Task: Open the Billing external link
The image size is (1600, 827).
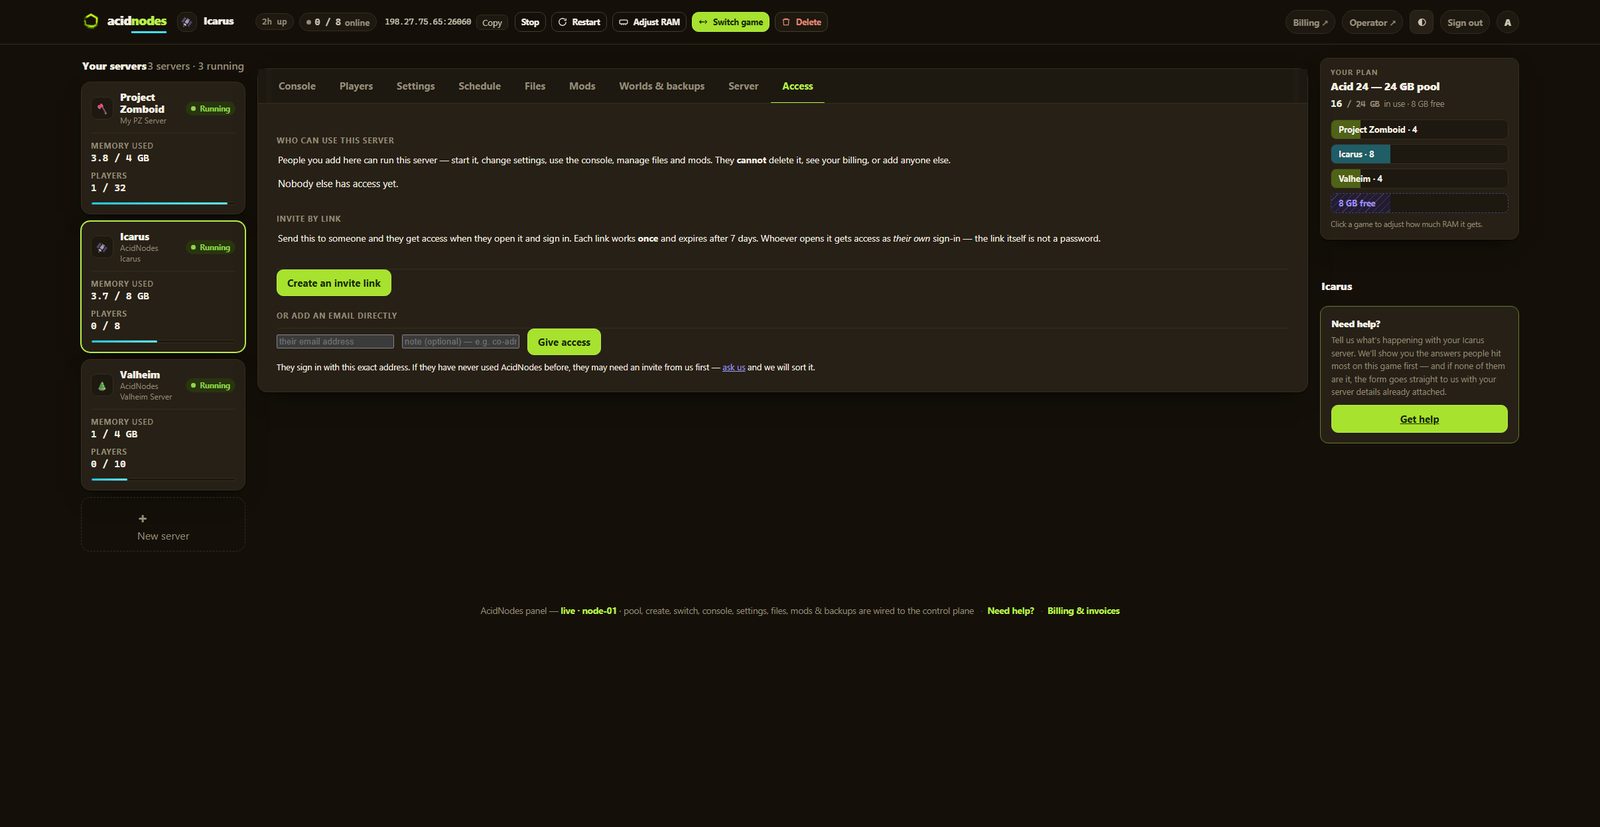Action: point(1310,22)
